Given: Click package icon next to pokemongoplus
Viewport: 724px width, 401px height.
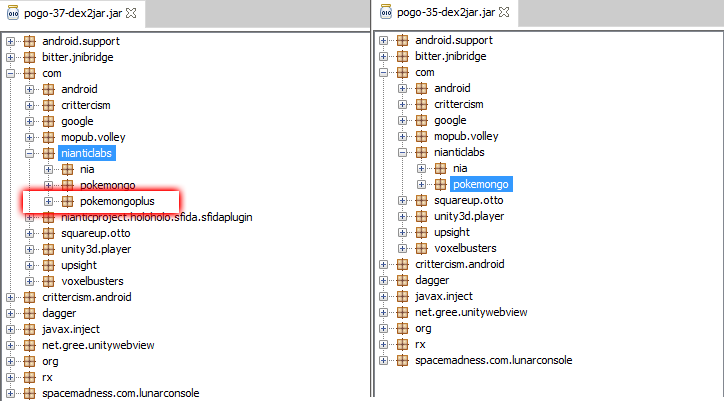Looking at the screenshot, I should pyautogui.click(x=67, y=201).
